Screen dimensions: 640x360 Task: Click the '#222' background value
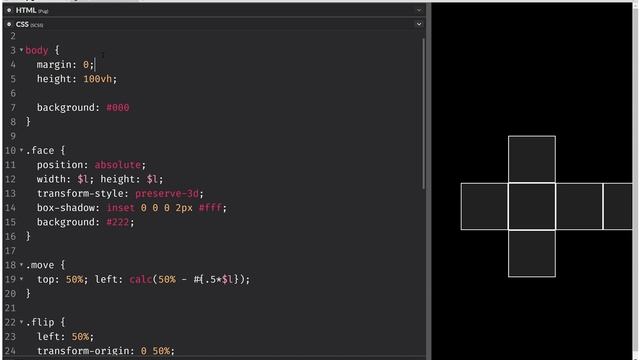click(x=118, y=222)
